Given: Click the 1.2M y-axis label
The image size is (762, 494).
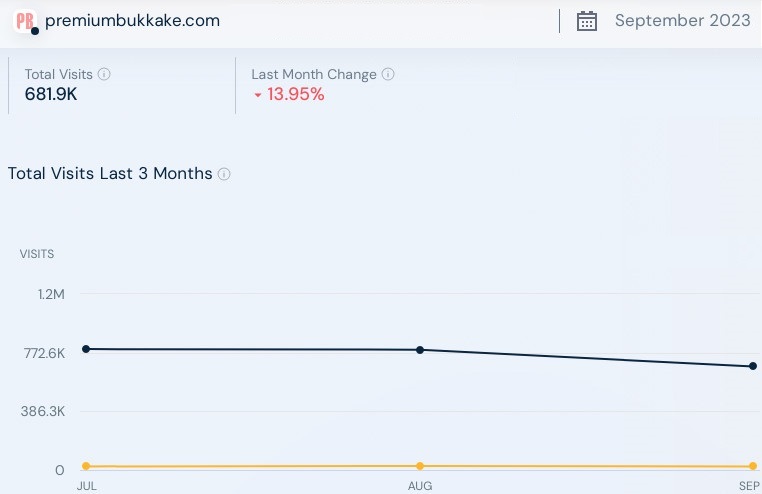Looking at the screenshot, I should point(51,294).
